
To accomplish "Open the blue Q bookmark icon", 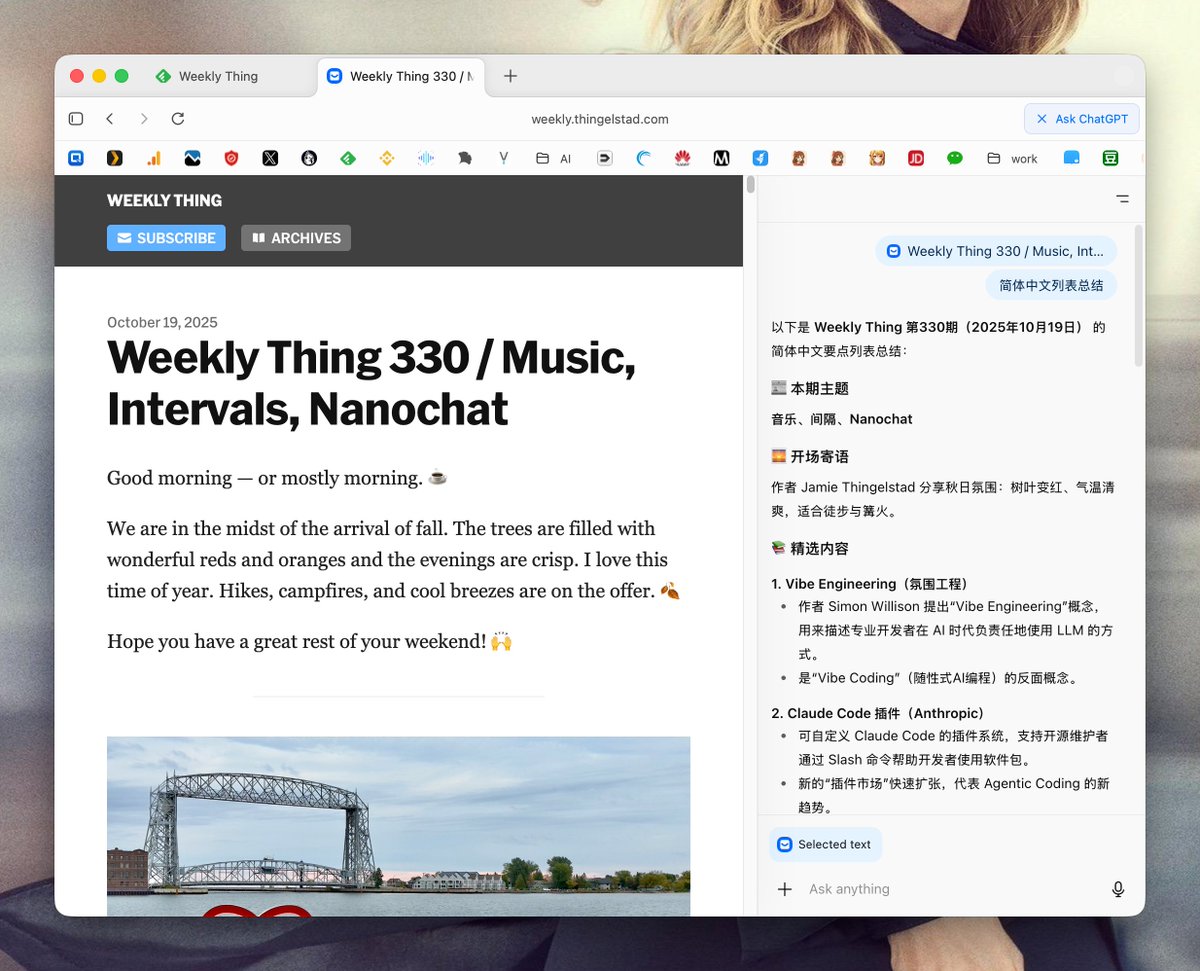I will [x=76, y=158].
